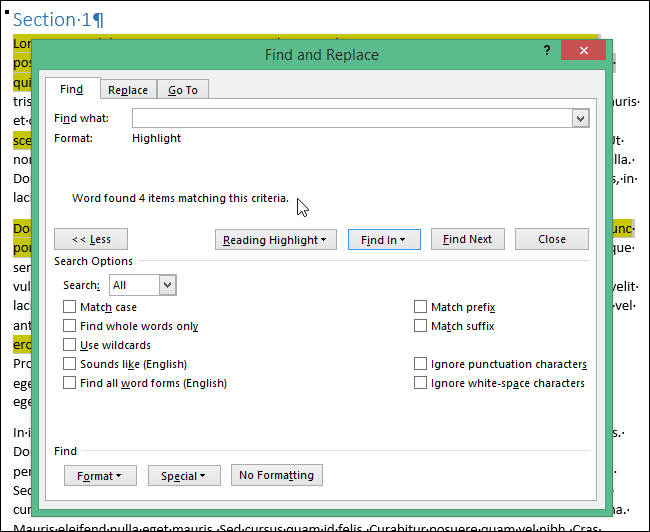The width and height of the screenshot is (650, 532).
Task: Enable the Use wildcards option
Action: pos(70,345)
